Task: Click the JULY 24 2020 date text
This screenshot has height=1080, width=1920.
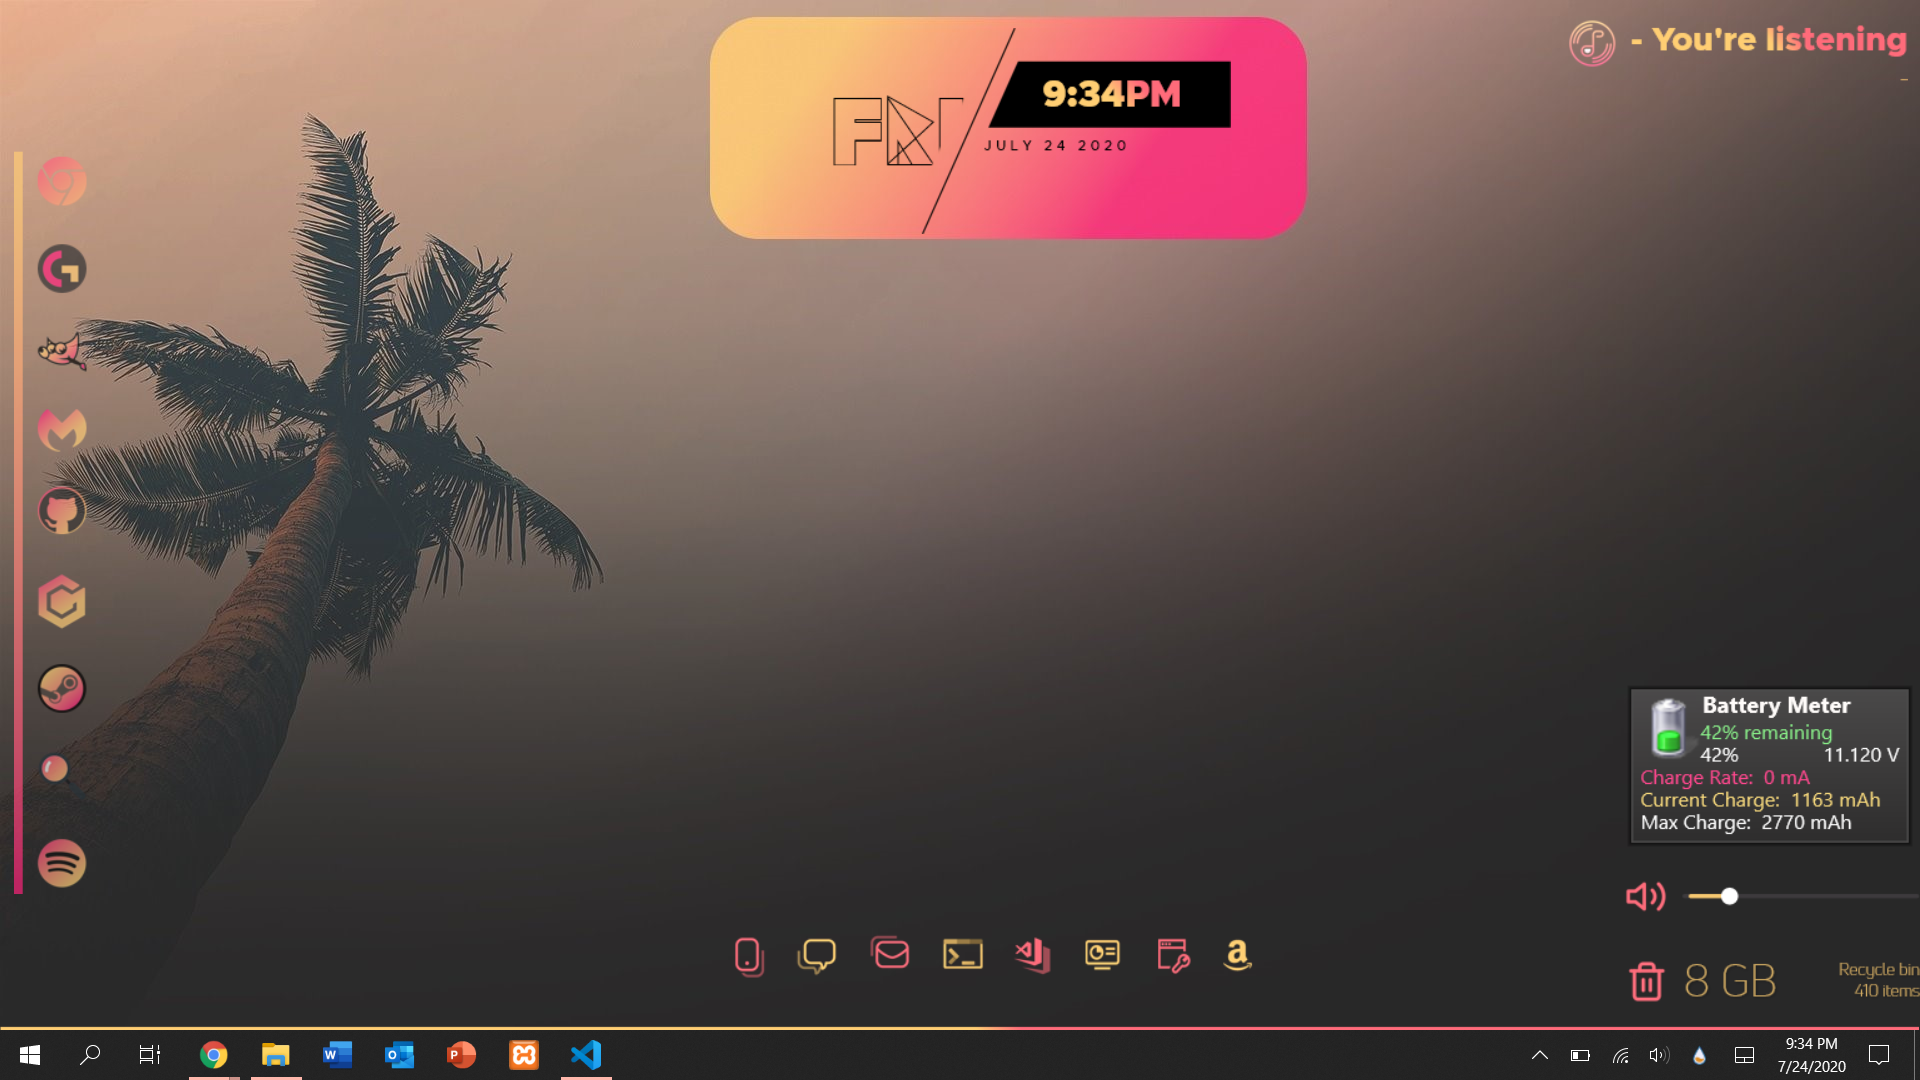Action: (x=1055, y=145)
